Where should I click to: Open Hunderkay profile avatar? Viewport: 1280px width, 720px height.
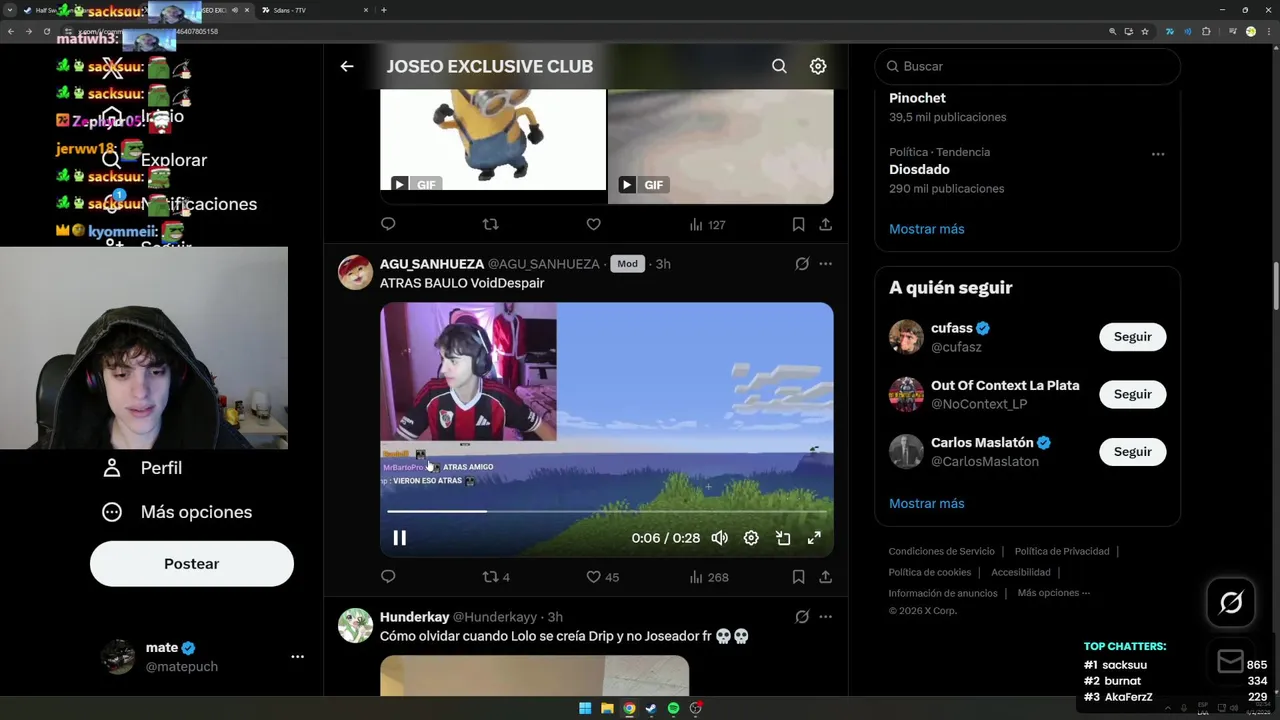coord(355,625)
